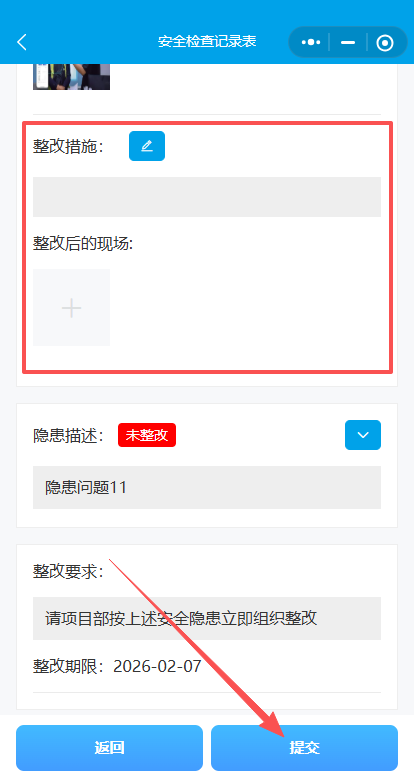Select the 隐患问题11 description field

[x=207, y=488]
